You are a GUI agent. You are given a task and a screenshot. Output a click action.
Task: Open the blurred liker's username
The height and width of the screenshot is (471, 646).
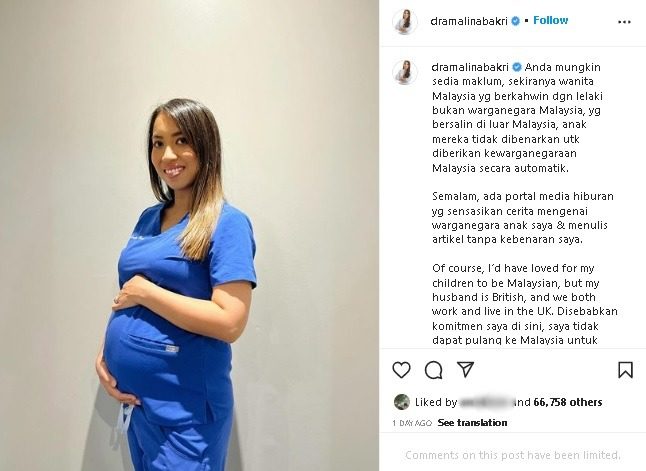click(486, 402)
